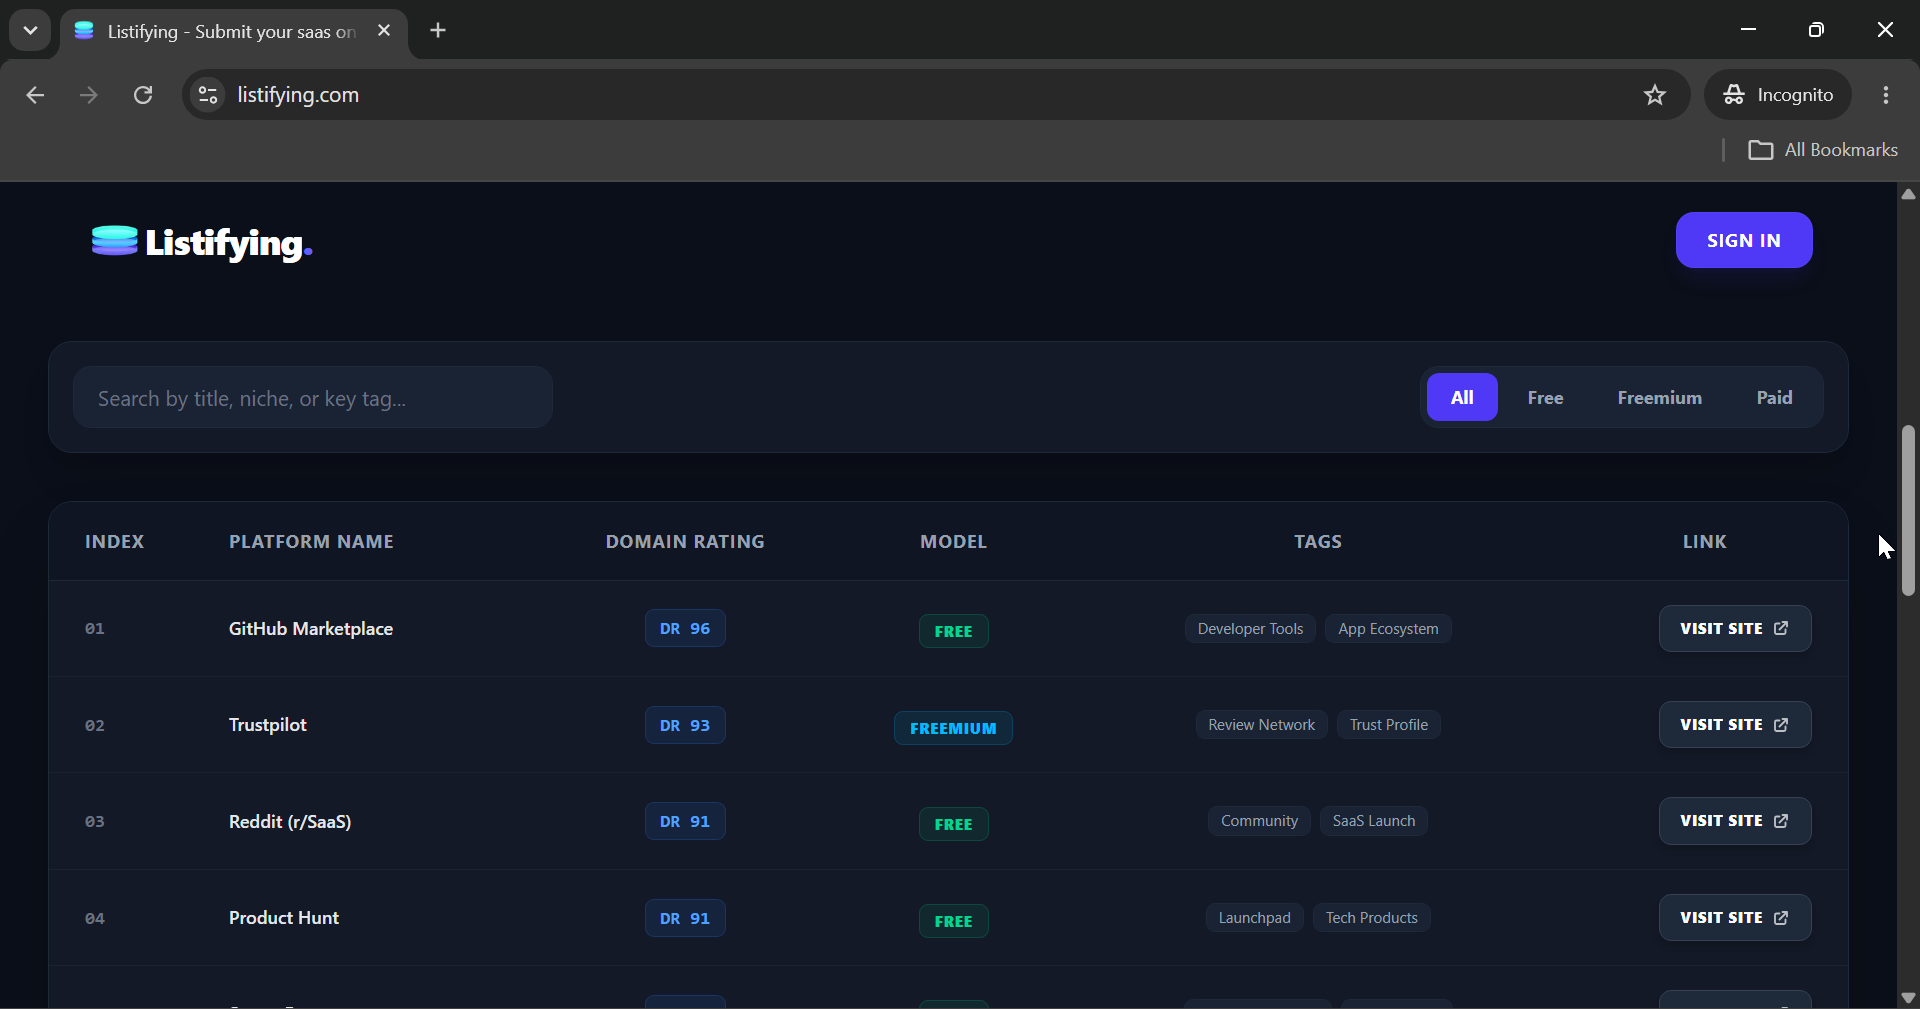Viewport: 1920px width, 1009px height.
Task: Click the Incognito indicator
Action: [x=1778, y=95]
